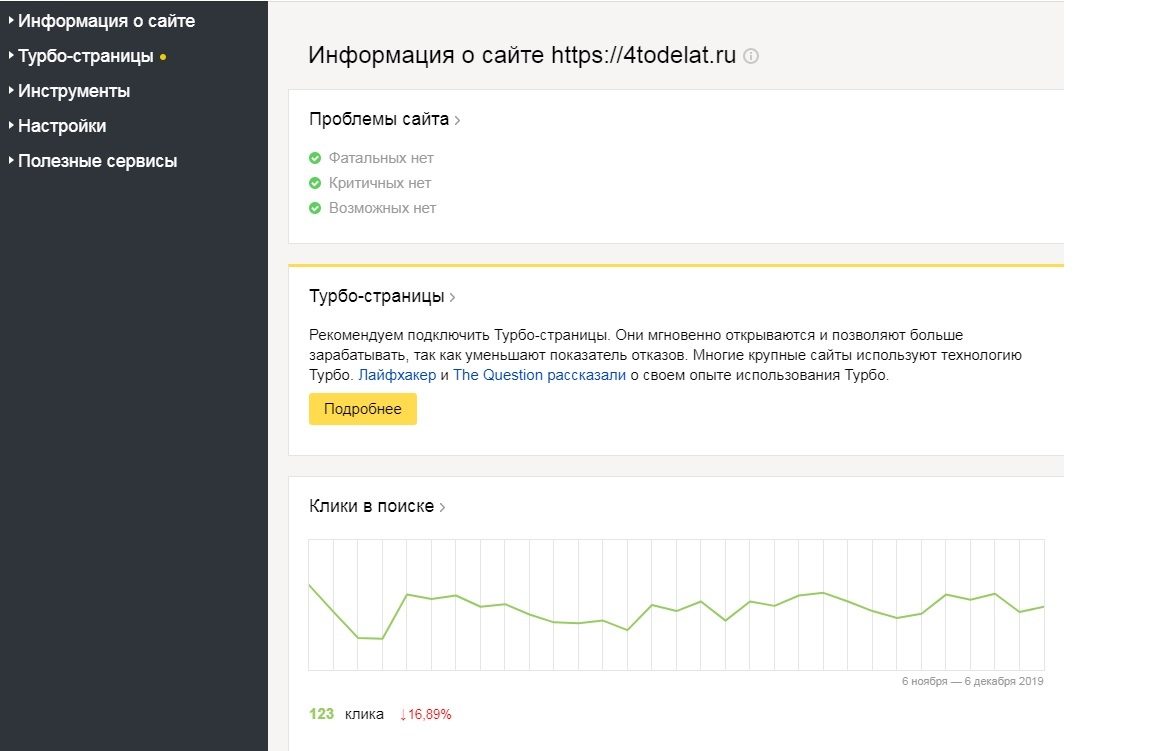
Task: Click the green check icon beside Фатальных нет
Action: [x=315, y=158]
